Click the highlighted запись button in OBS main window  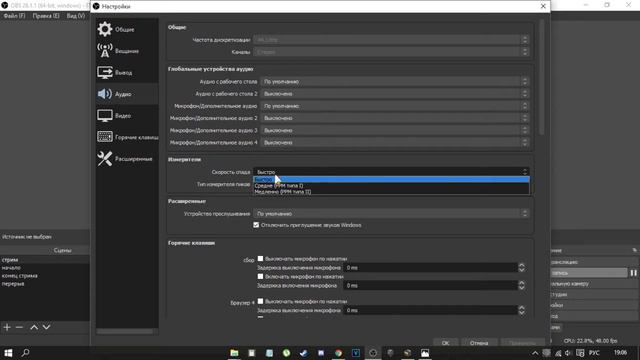[589, 273]
